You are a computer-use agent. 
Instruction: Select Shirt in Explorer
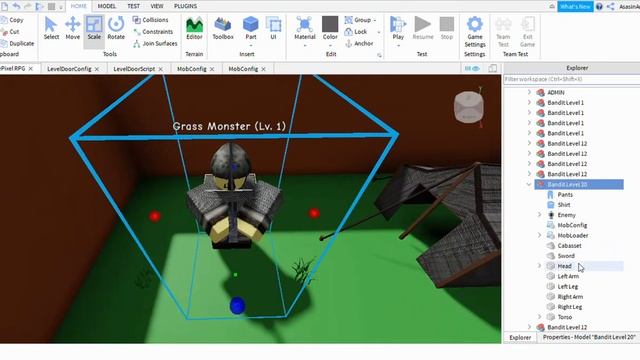[564, 205]
